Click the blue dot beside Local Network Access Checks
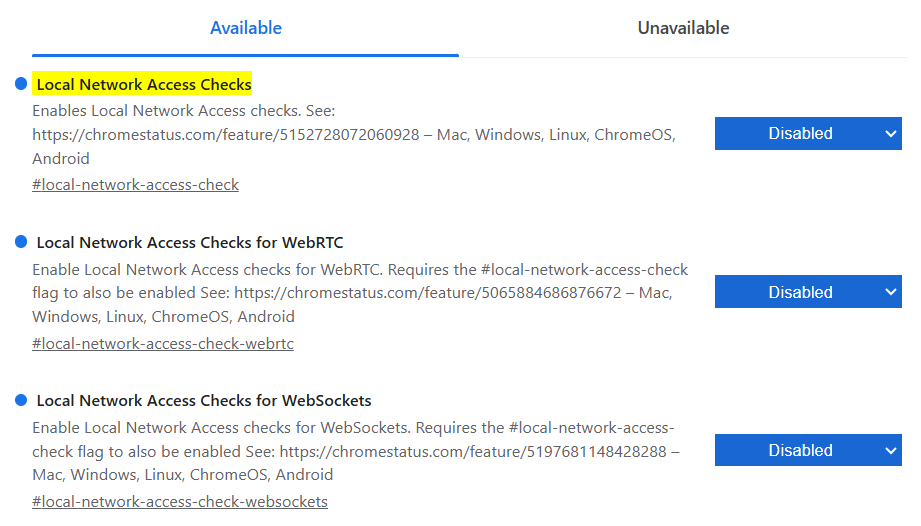The image size is (921, 526). [21, 84]
